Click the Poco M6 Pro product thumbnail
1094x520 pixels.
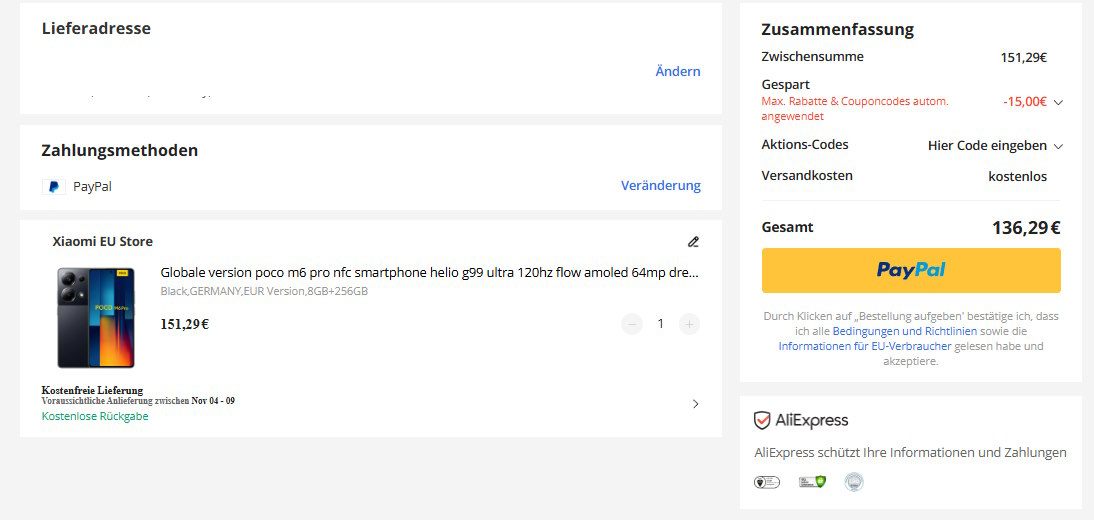pyautogui.click(x=96, y=318)
